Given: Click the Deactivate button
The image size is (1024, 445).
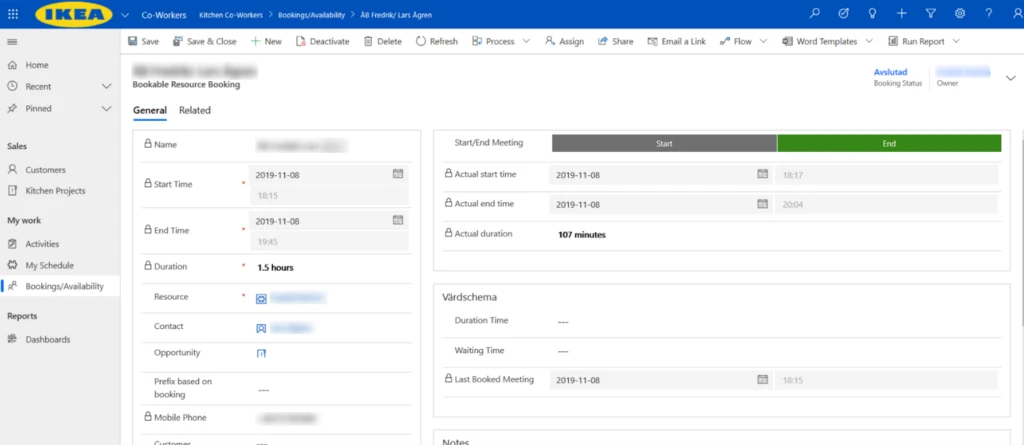Looking at the screenshot, I should click(x=322, y=42).
